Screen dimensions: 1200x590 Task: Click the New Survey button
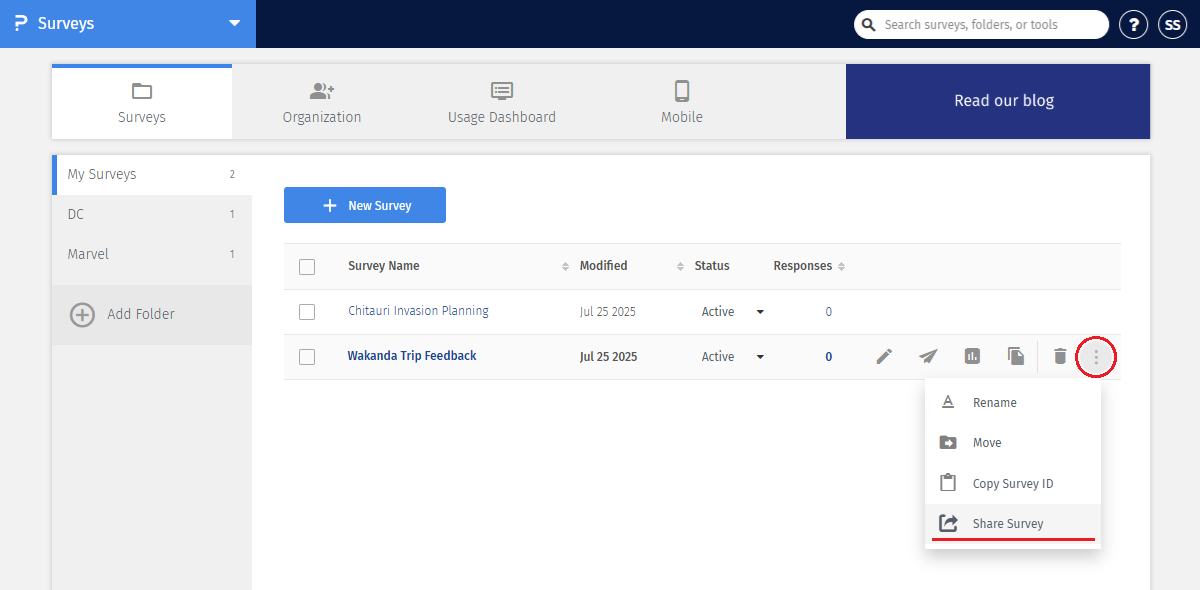[x=365, y=205]
